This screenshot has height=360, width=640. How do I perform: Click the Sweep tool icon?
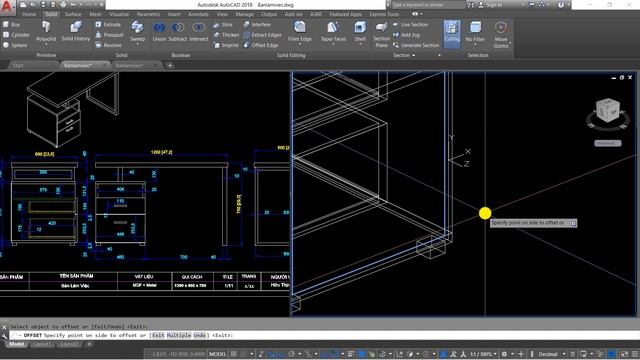coord(137,28)
